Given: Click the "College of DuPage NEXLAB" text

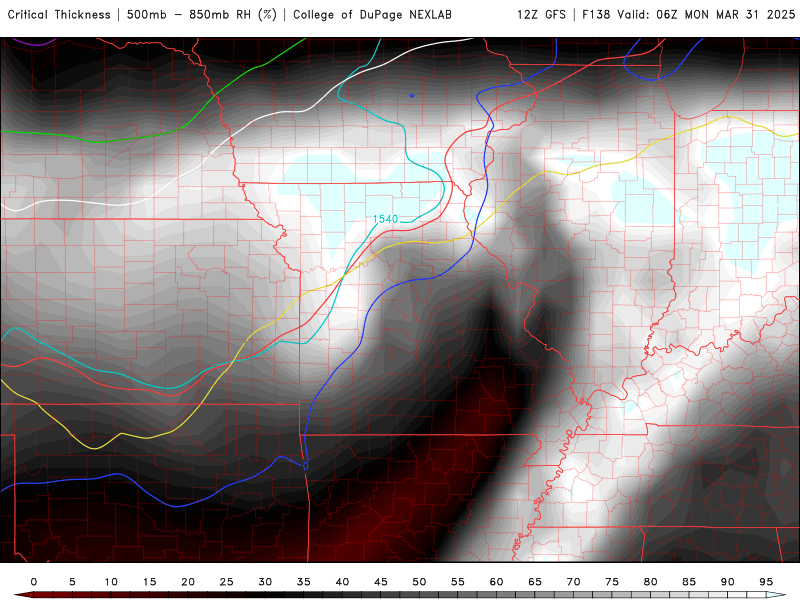Looking at the screenshot, I should click(x=372, y=15).
